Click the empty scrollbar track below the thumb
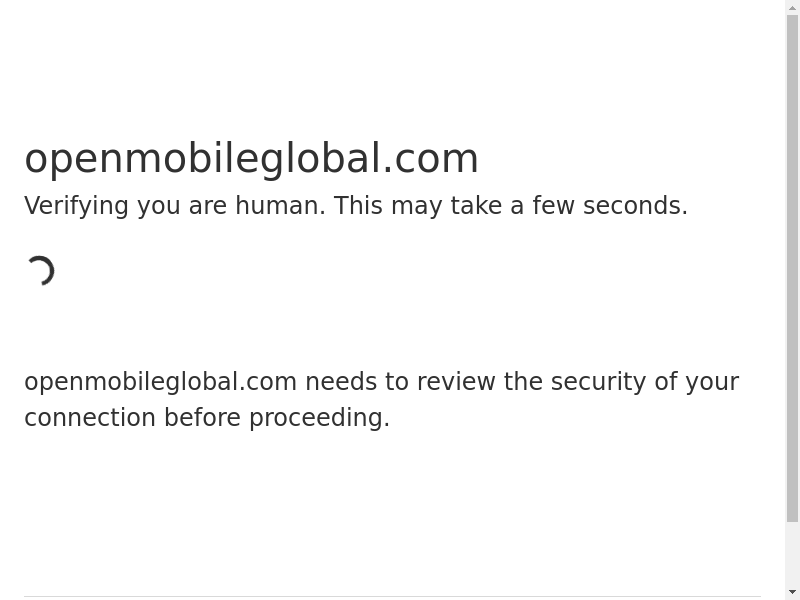 click(792, 553)
